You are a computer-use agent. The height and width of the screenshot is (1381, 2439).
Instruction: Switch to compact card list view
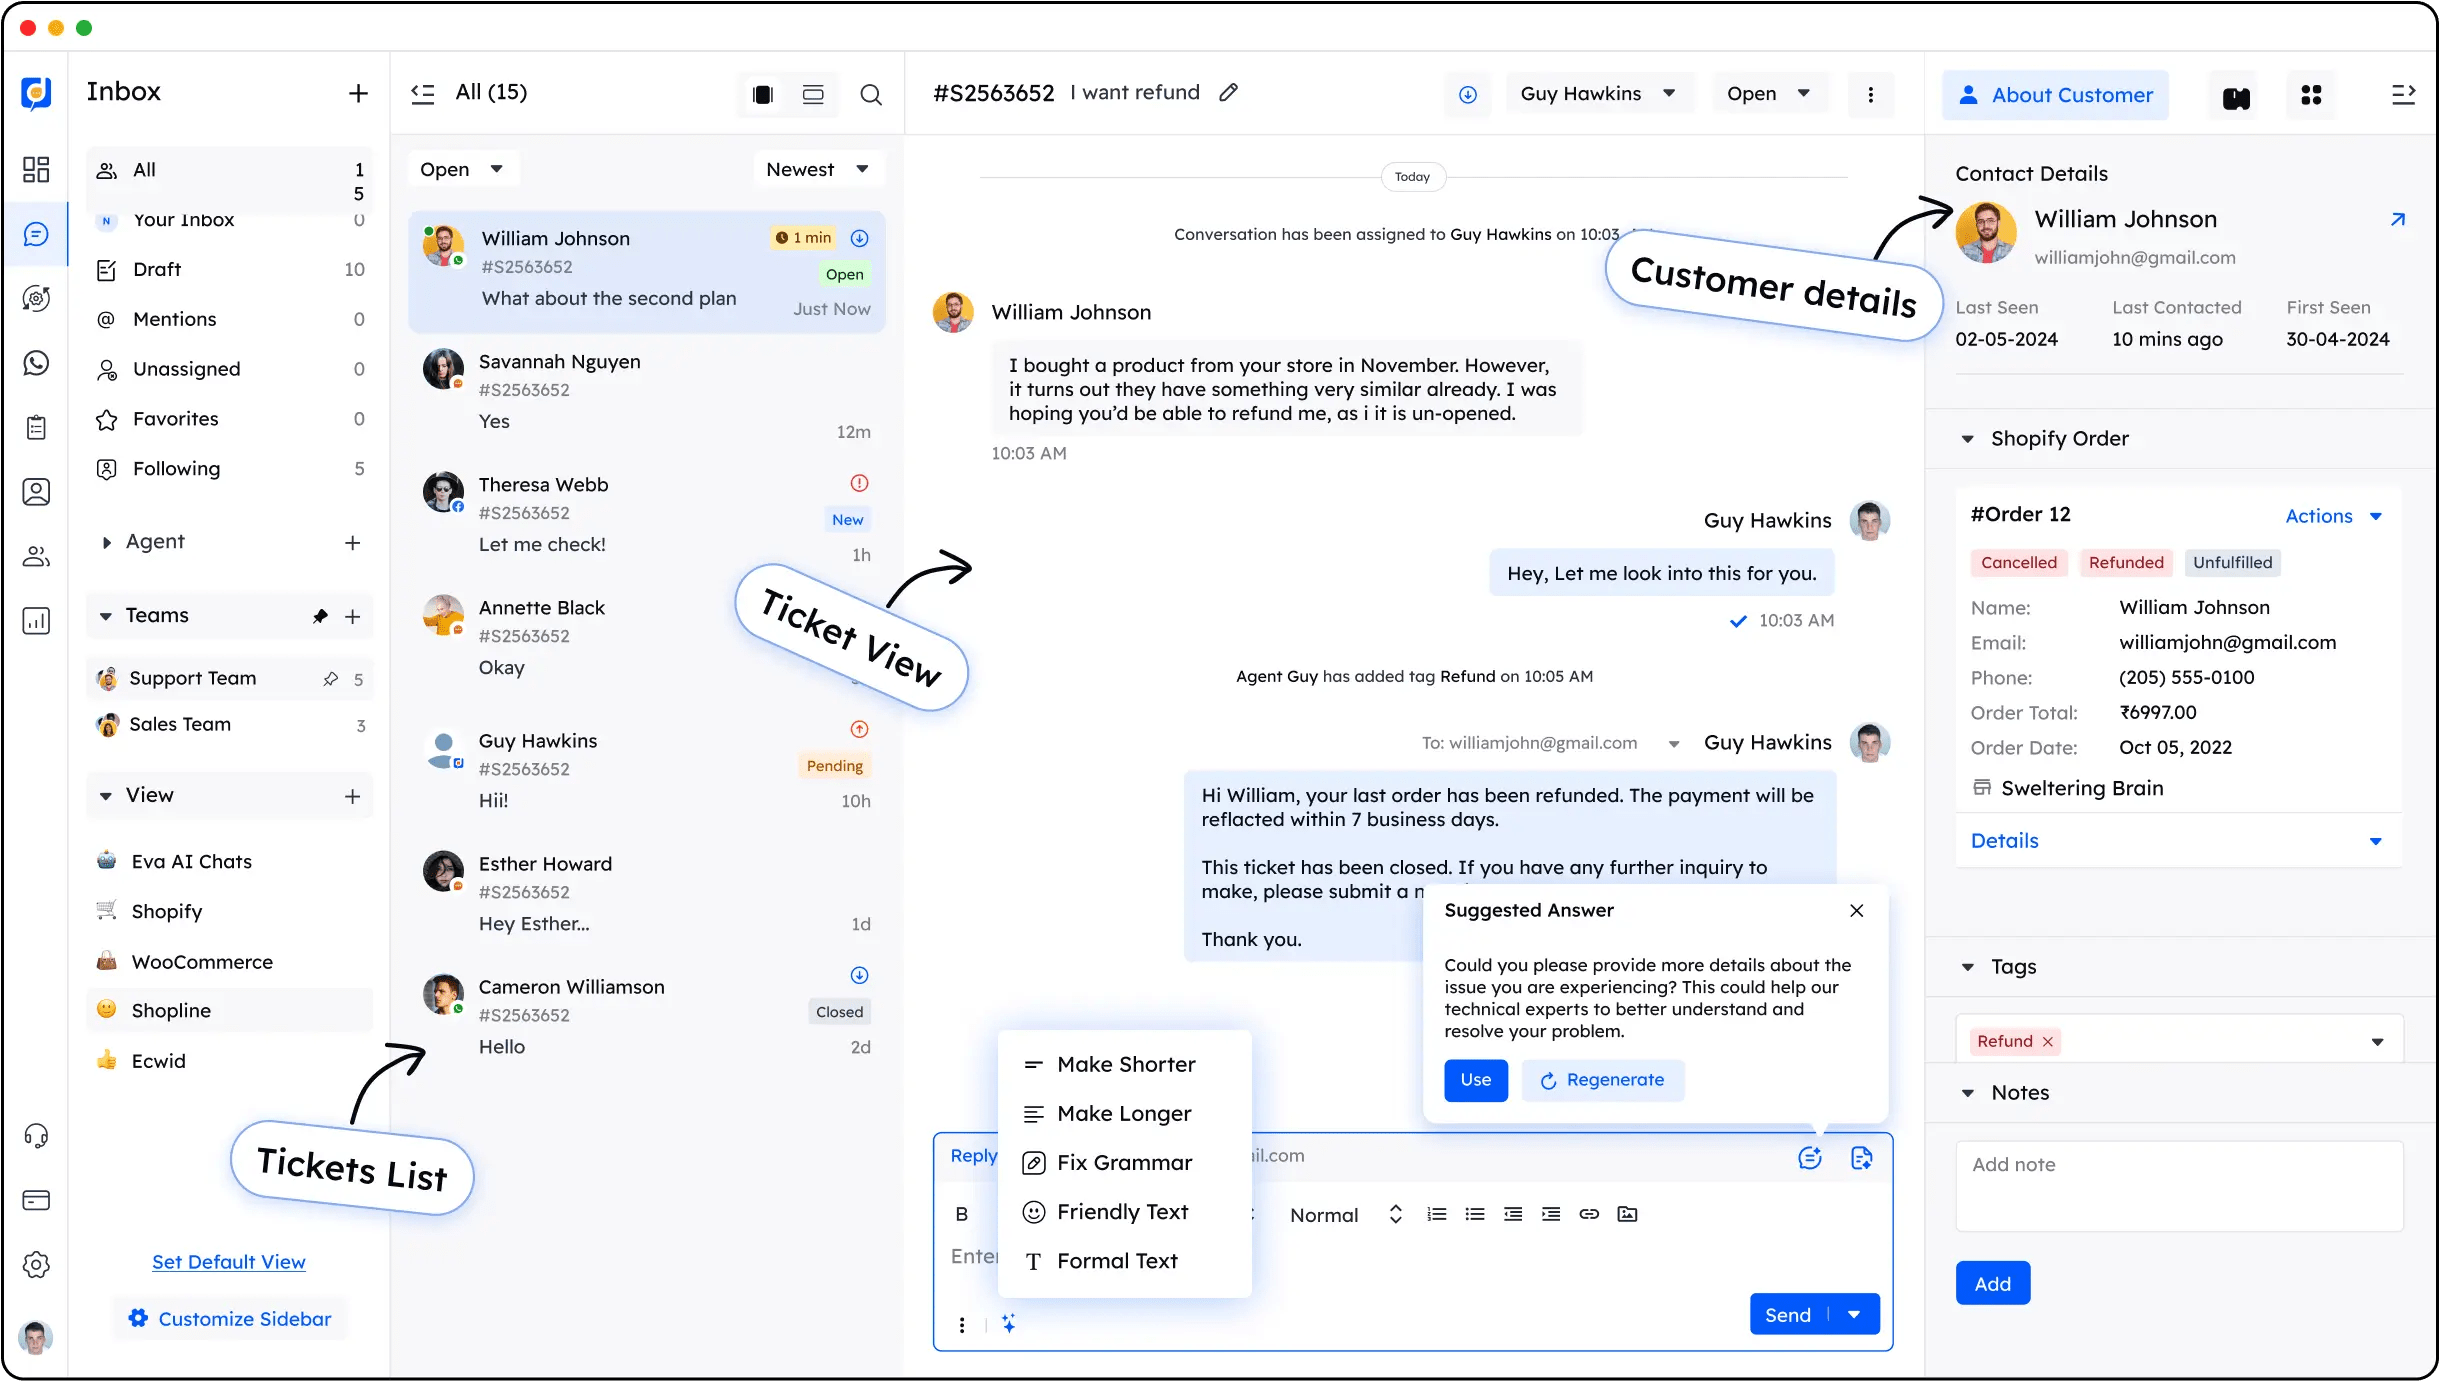tap(763, 95)
